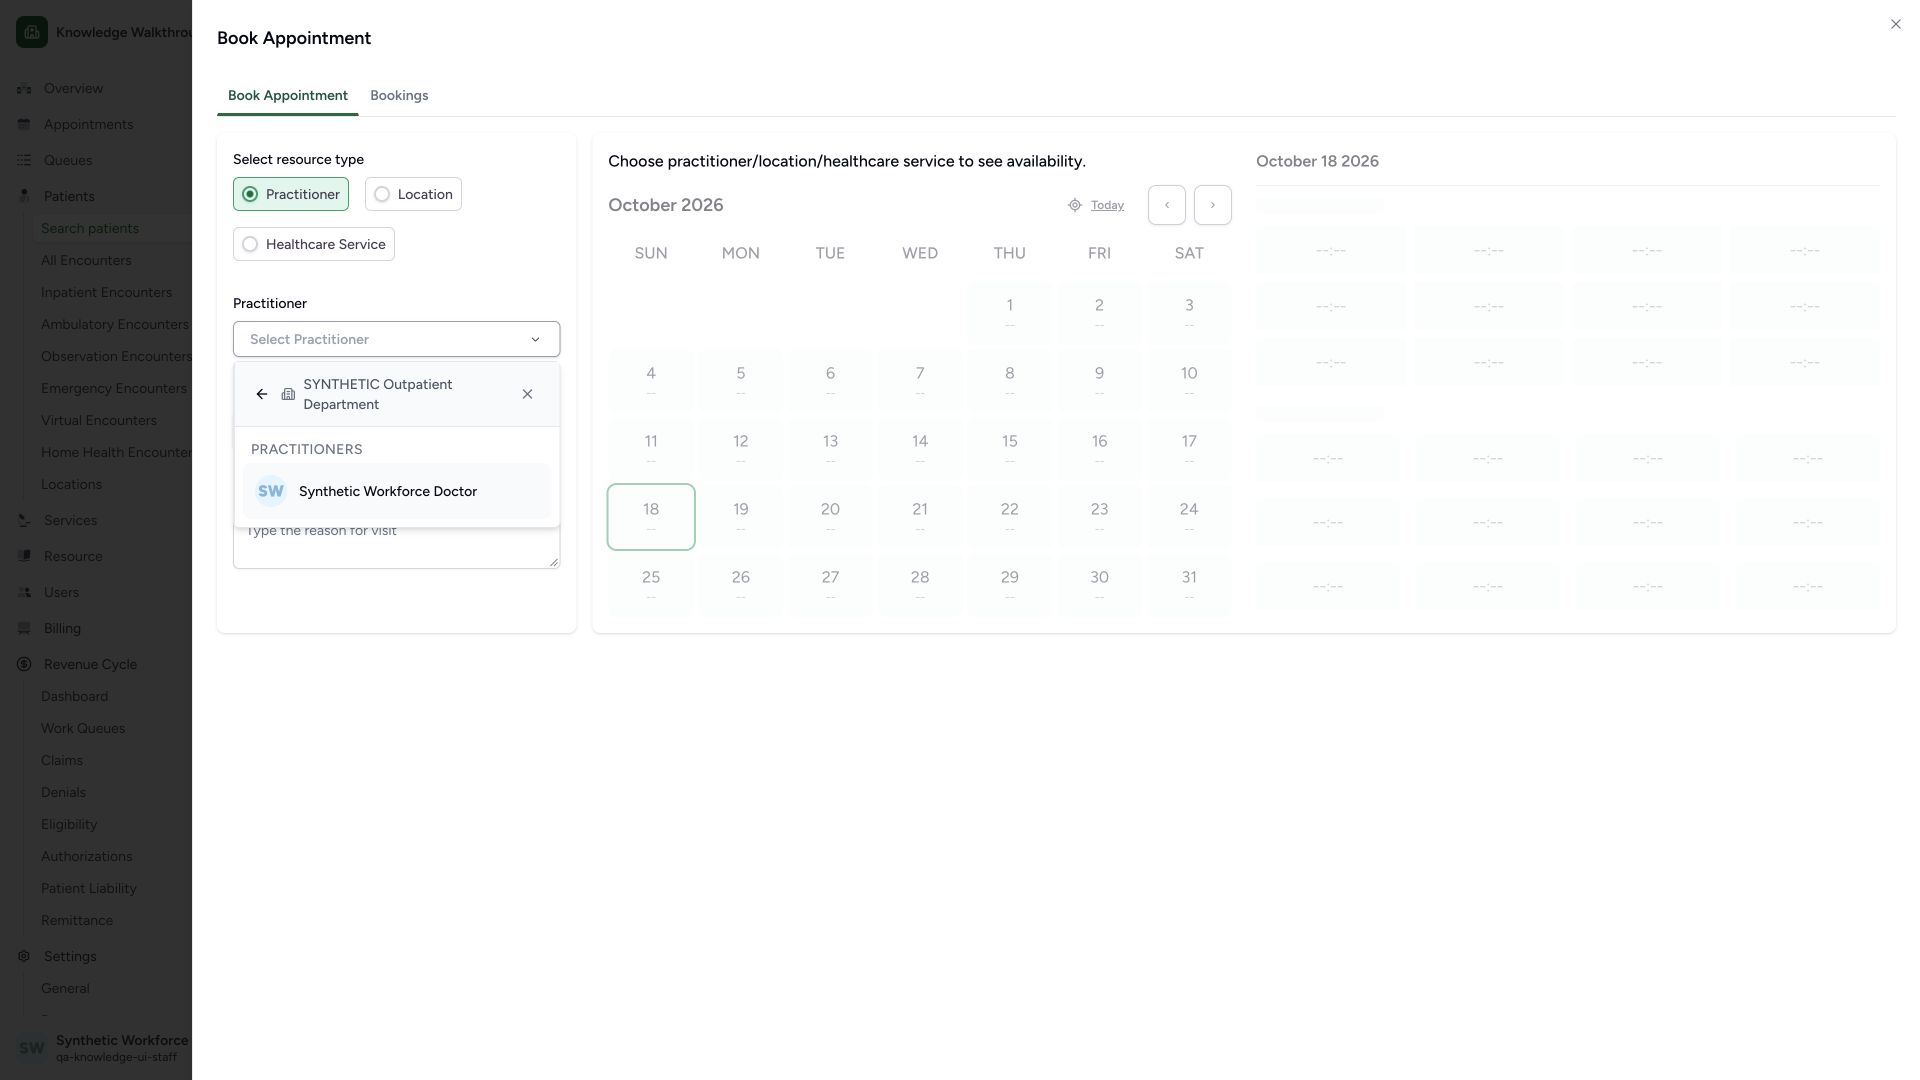Select the Location resource type
Image resolution: width=1920 pixels, height=1080 pixels.
click(413, 194)
